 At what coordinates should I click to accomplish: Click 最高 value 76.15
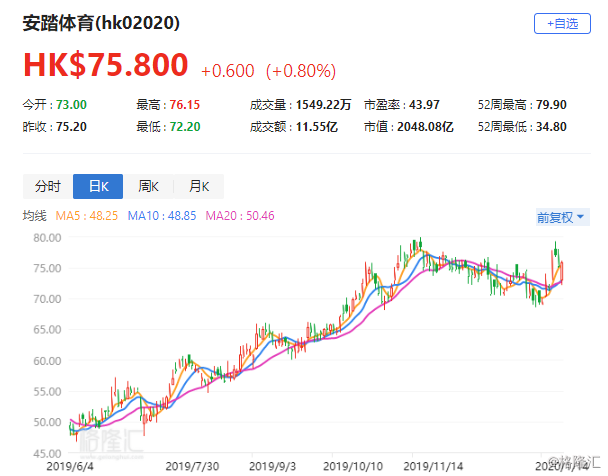pos(185,105)
